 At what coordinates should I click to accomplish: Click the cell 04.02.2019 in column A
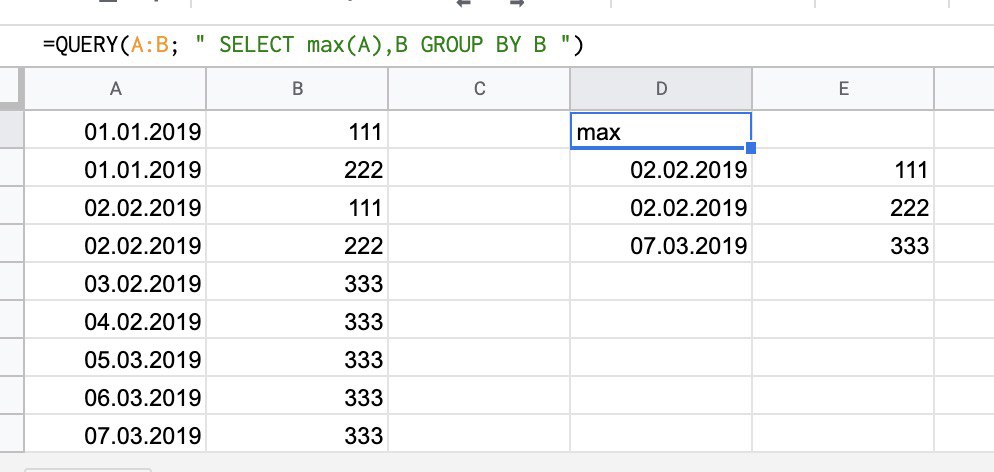tap(115, 322)
